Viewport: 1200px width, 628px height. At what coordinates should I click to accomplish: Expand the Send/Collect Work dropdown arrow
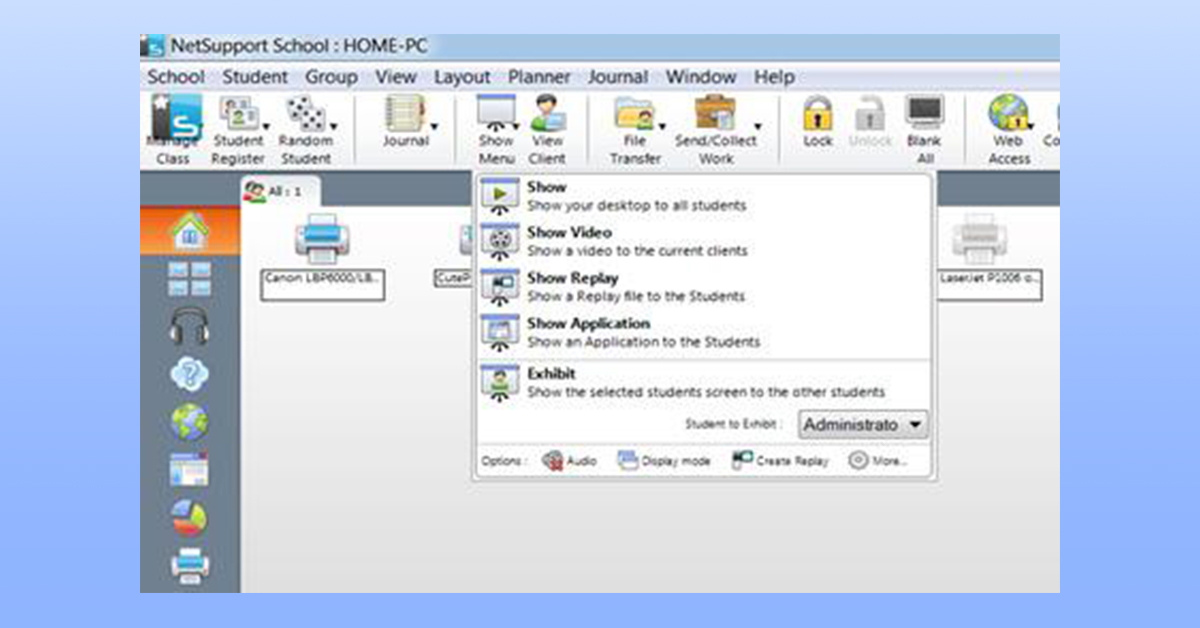pos(757,127)
